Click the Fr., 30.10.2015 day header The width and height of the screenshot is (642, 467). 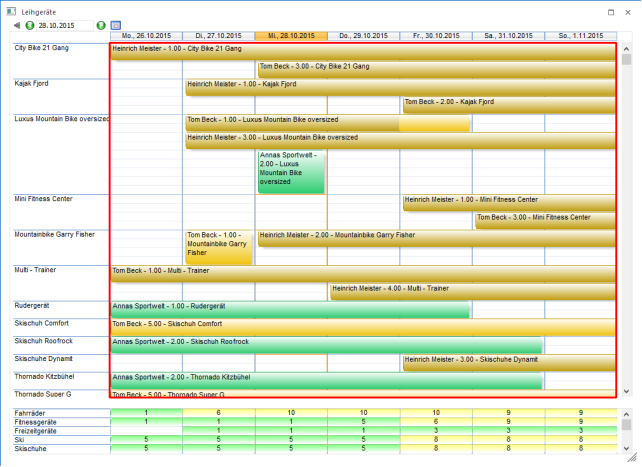point(436,35)
